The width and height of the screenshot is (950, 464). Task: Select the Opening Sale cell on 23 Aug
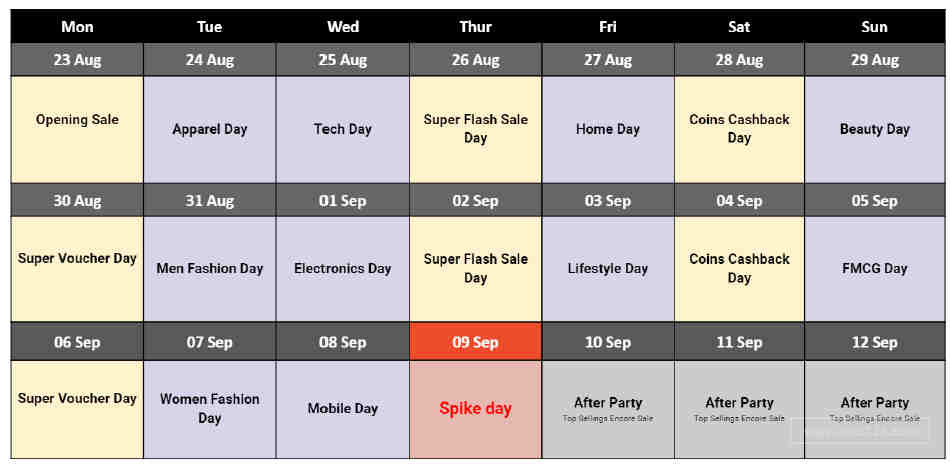pyautogui.click(x=77, y=129)
